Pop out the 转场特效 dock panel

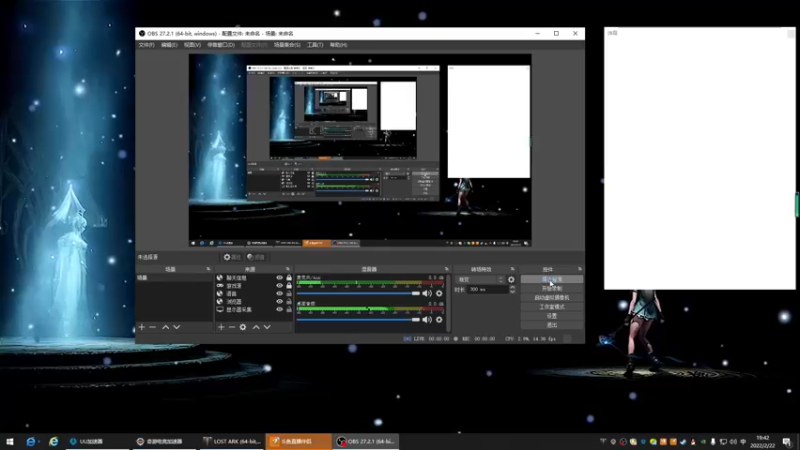pyautogui.click(x=513, y=269)
